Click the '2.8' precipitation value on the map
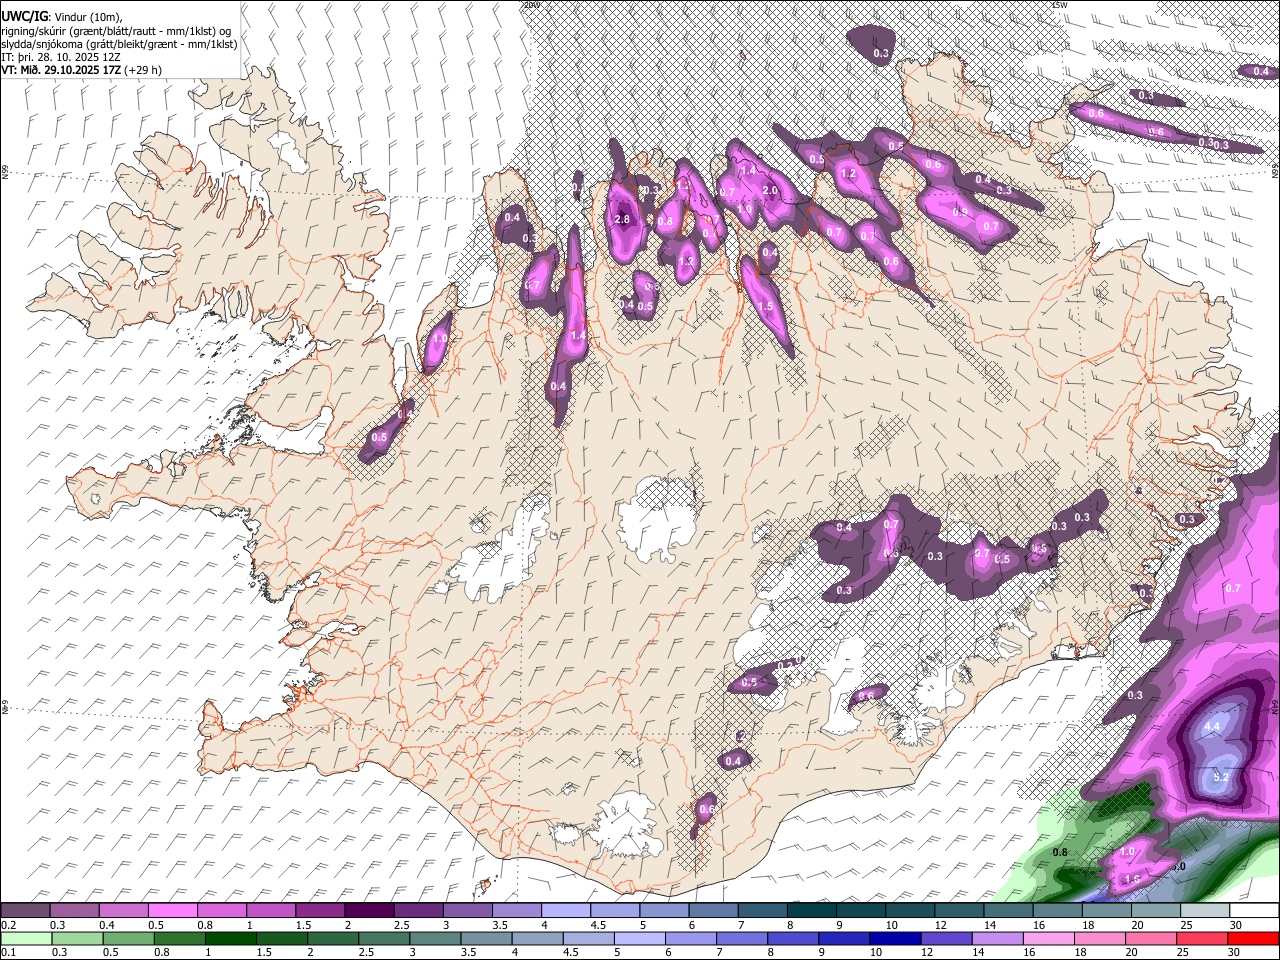1280x960 pixels. [x=622, y=220]
